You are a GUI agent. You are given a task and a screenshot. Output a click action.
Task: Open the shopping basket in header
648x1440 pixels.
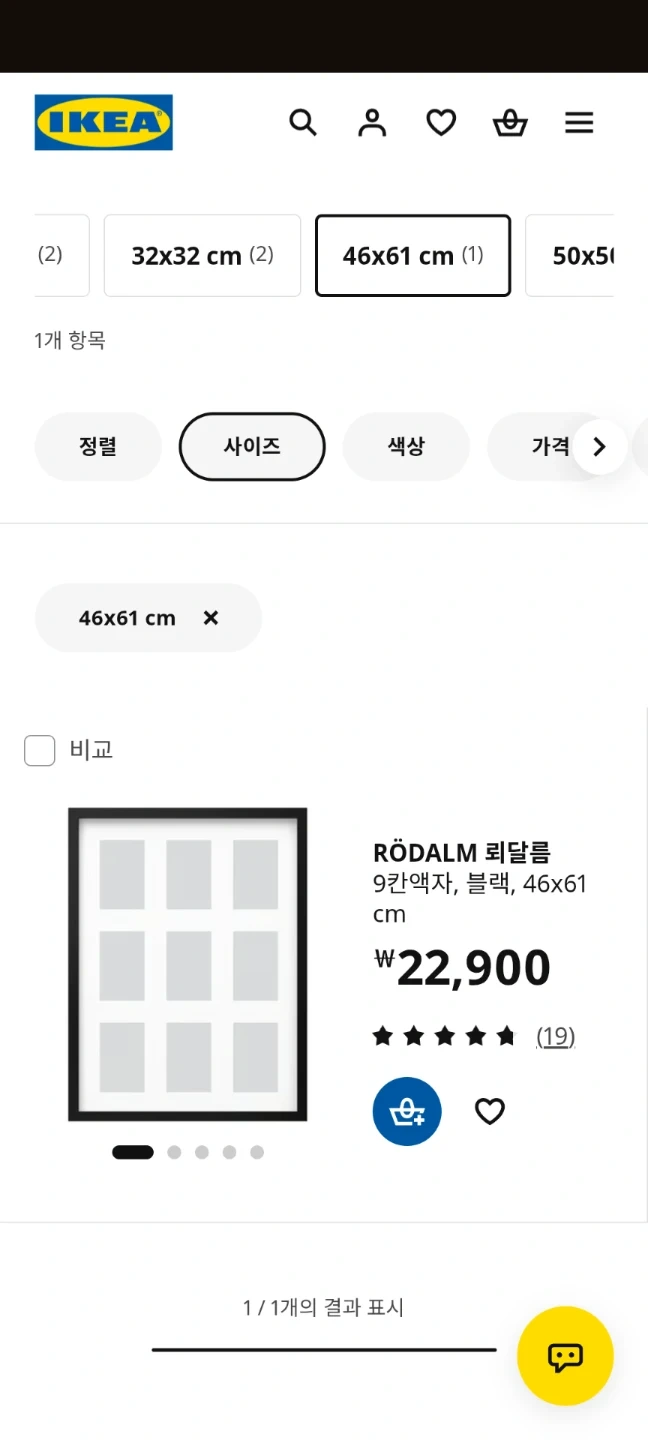pyautogui.click(x=510, y=123)
